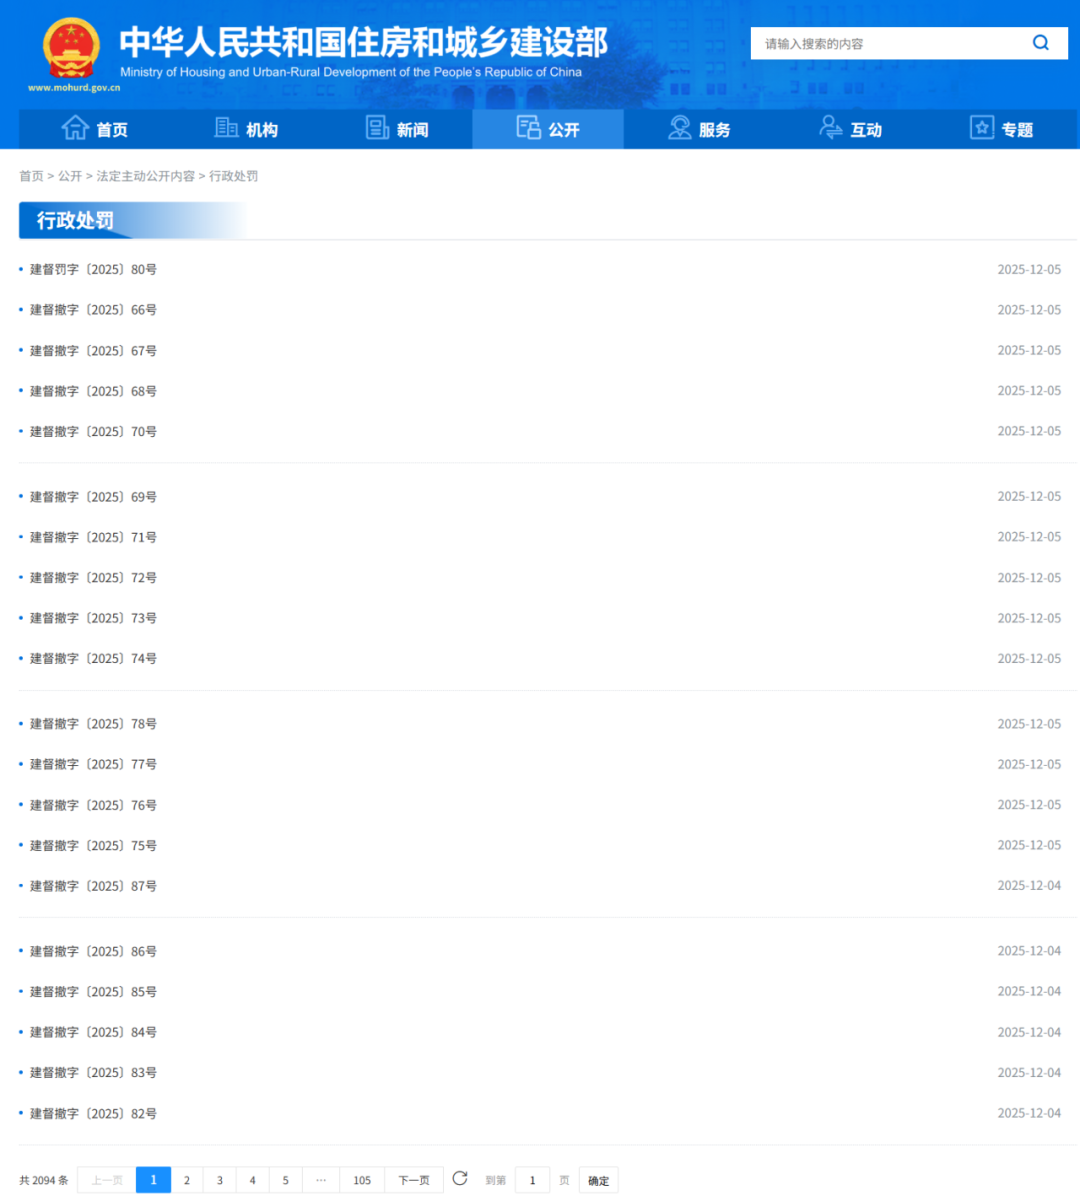The width and height of the screenshot is (1080, 1196).
Task: Click the building icon beside 机构
Action: (x=226, y=128)
